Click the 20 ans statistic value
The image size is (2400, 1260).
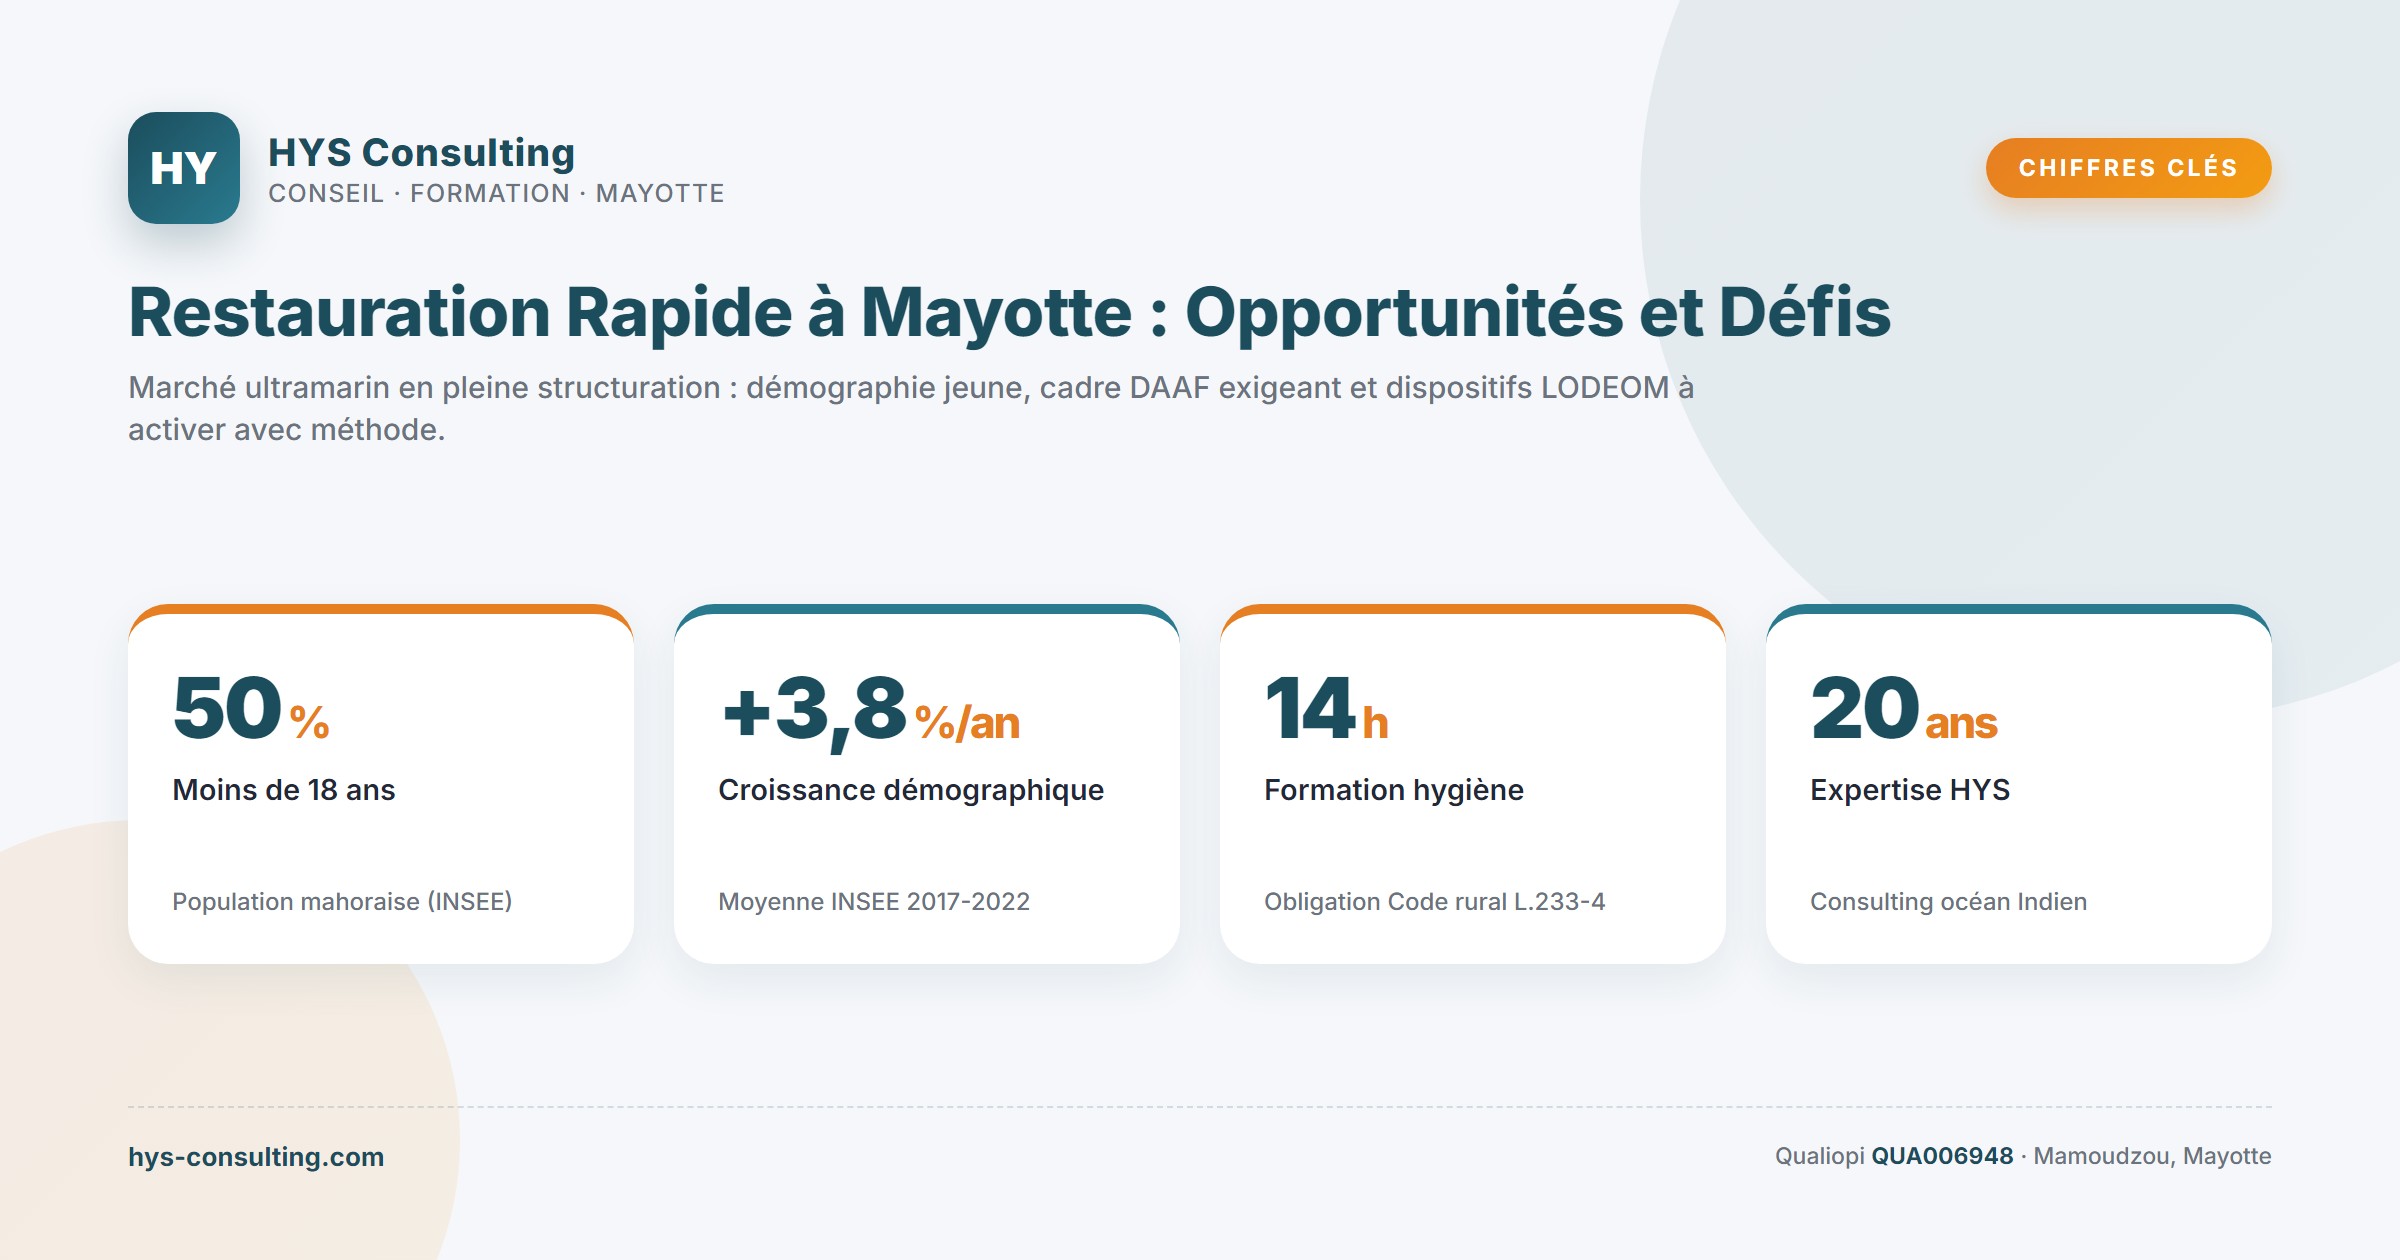pos(1904,709)
